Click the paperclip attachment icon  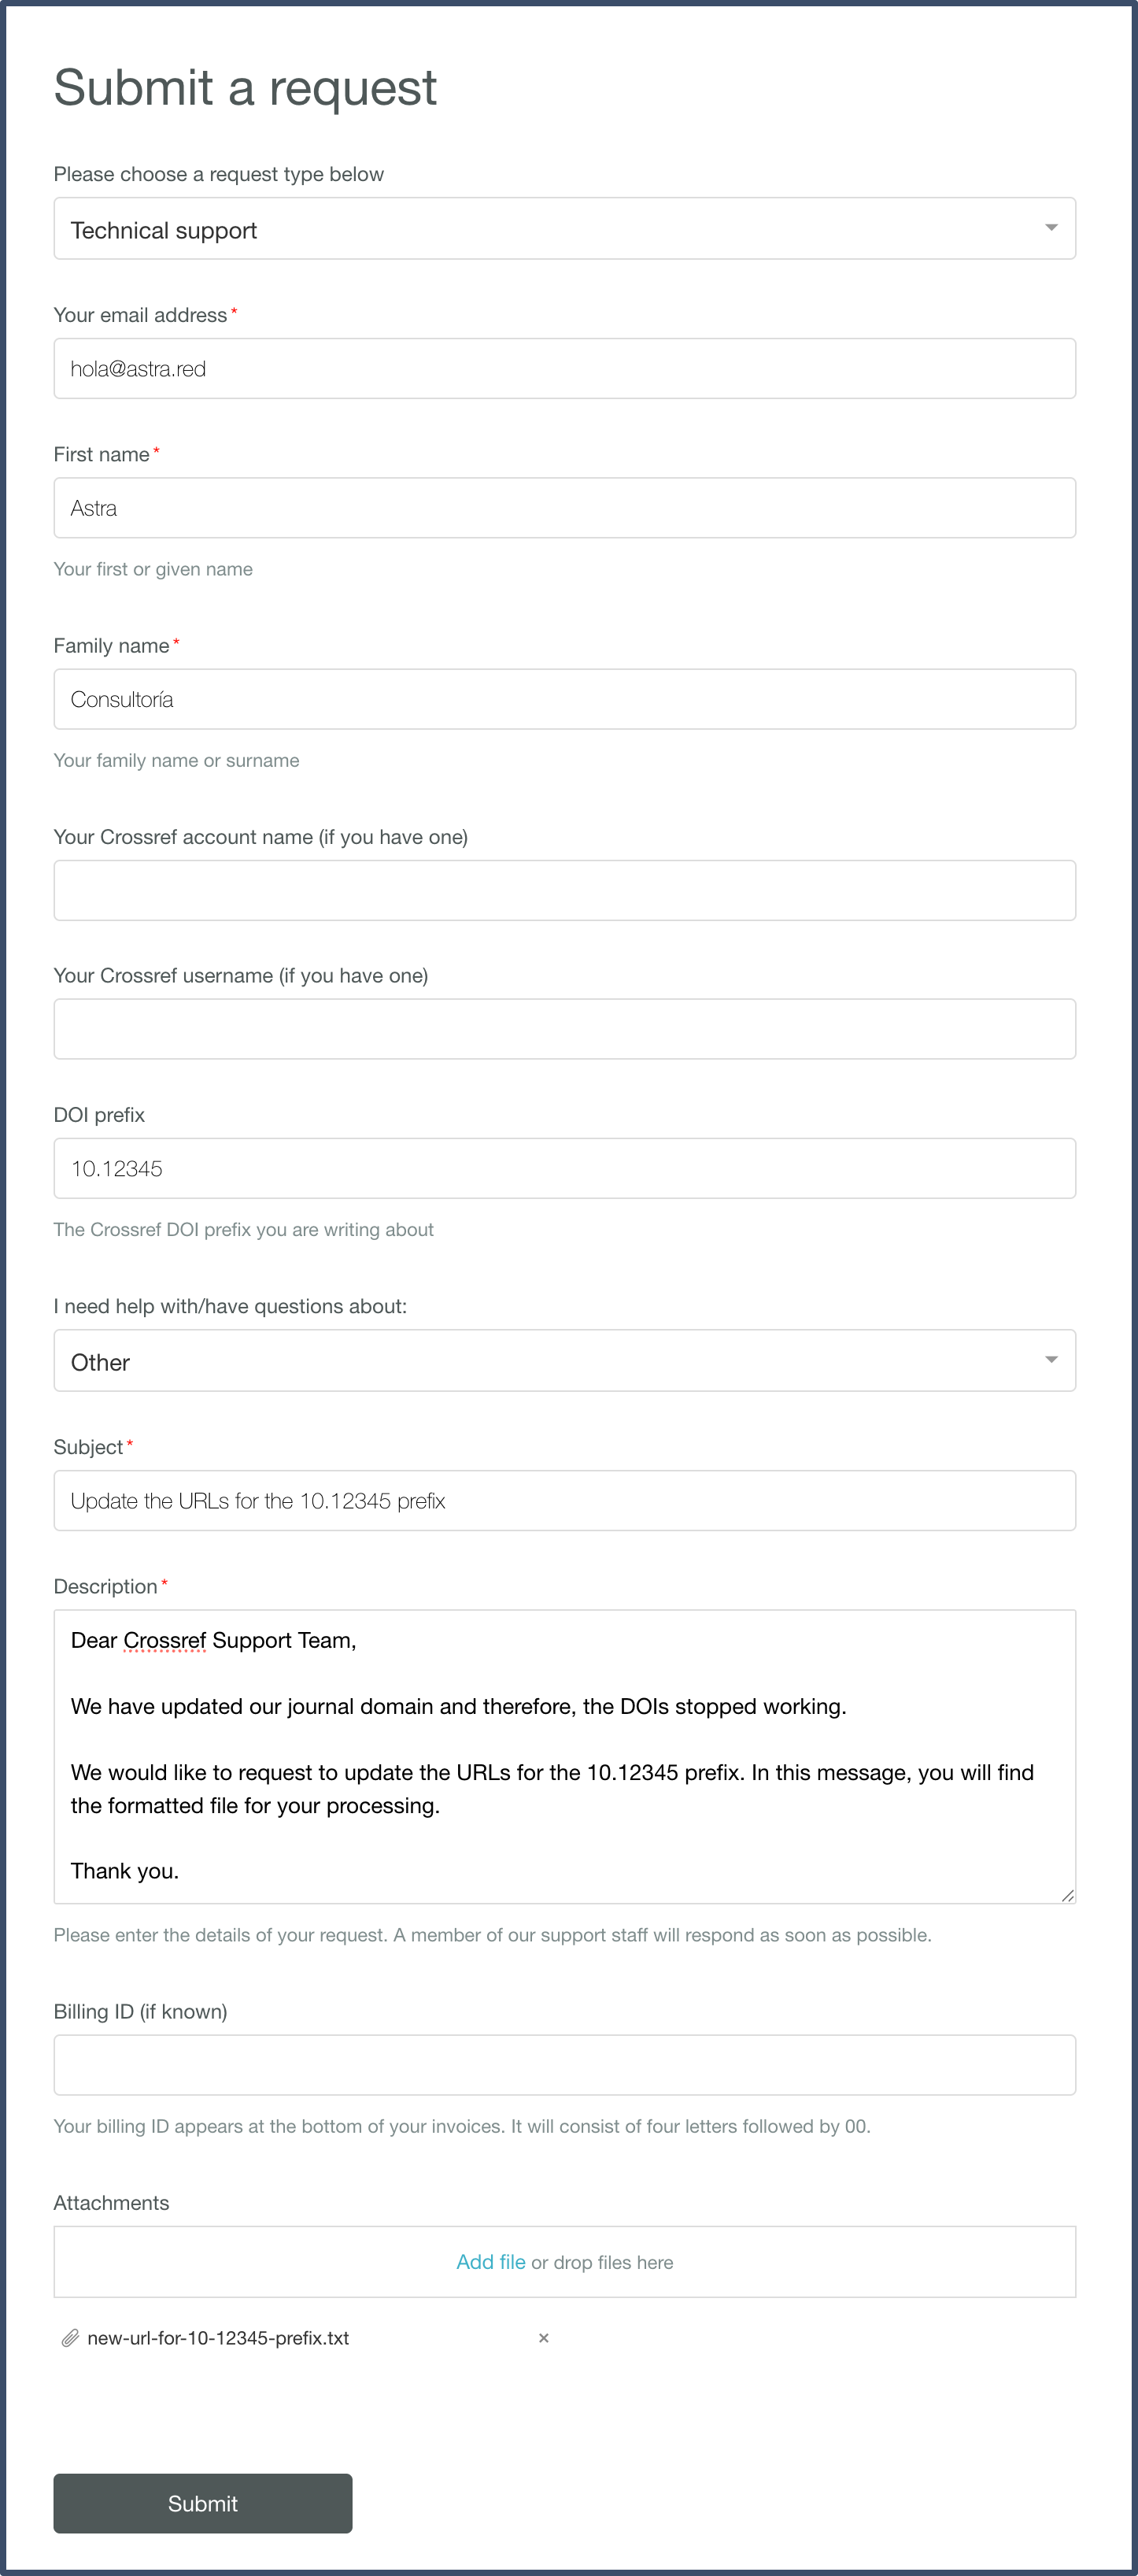70,2338
